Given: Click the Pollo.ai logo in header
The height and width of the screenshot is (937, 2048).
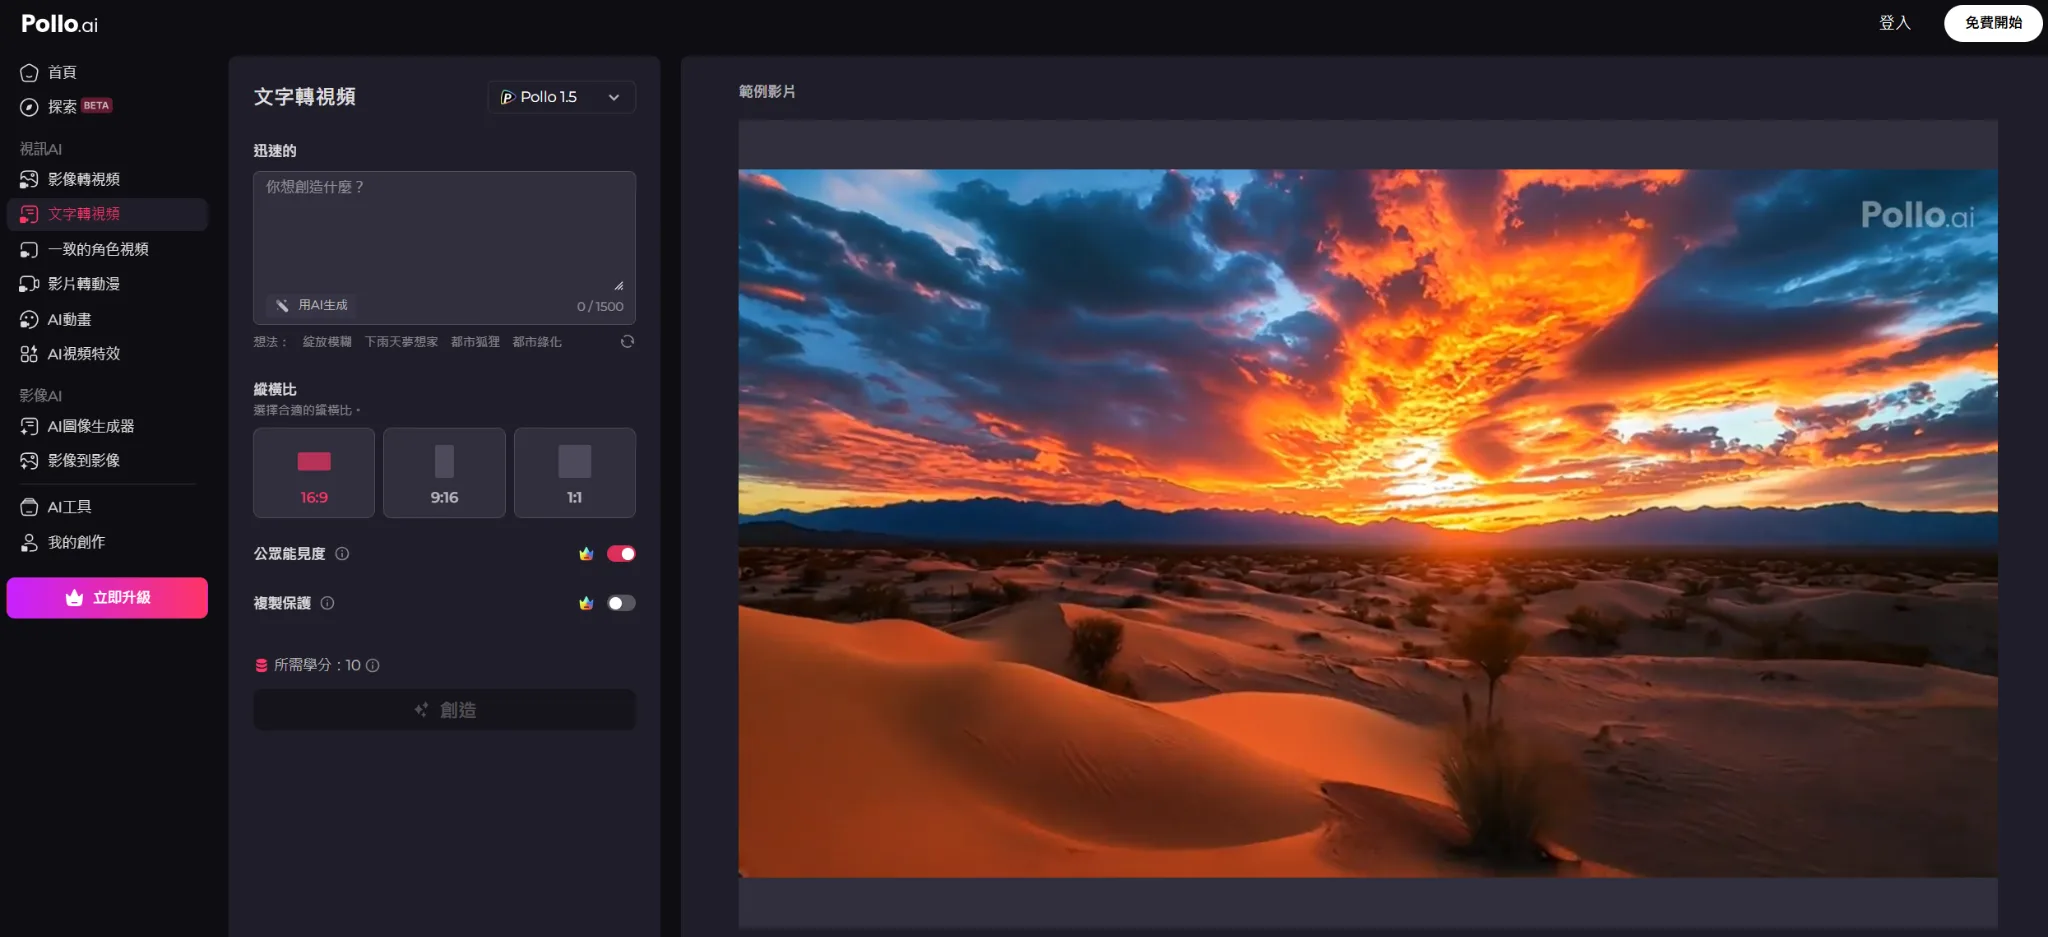Looking at the screenshot, I should [x=60, y=24].
